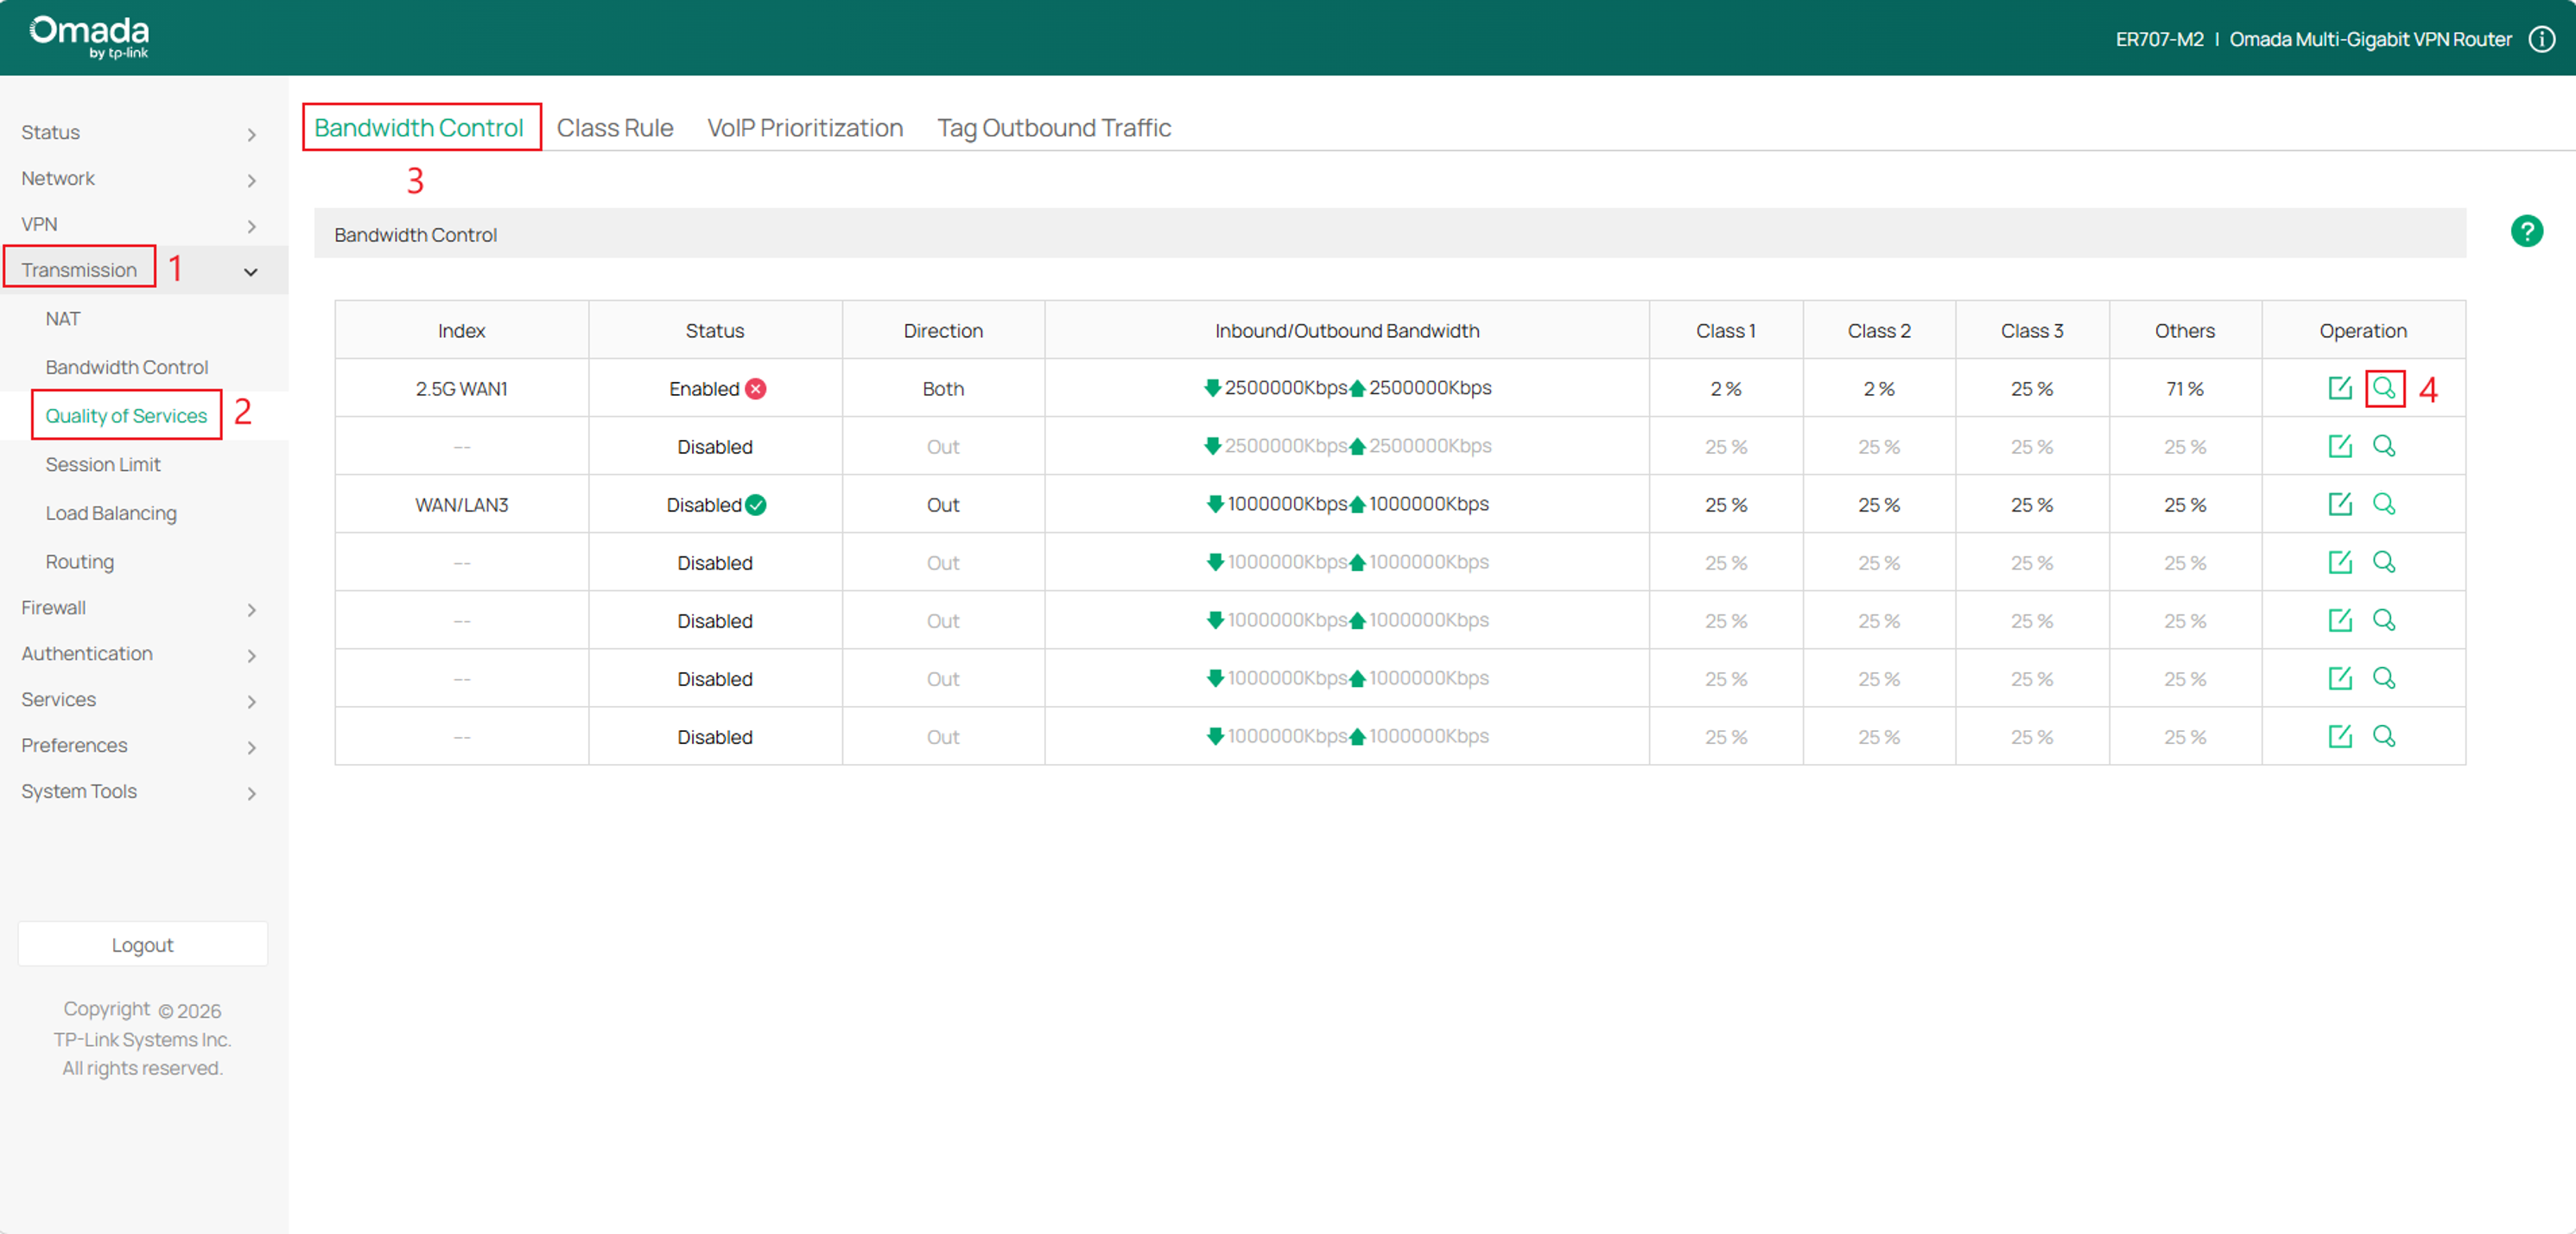Switch to the Class Rule tab

pos(615,128)
